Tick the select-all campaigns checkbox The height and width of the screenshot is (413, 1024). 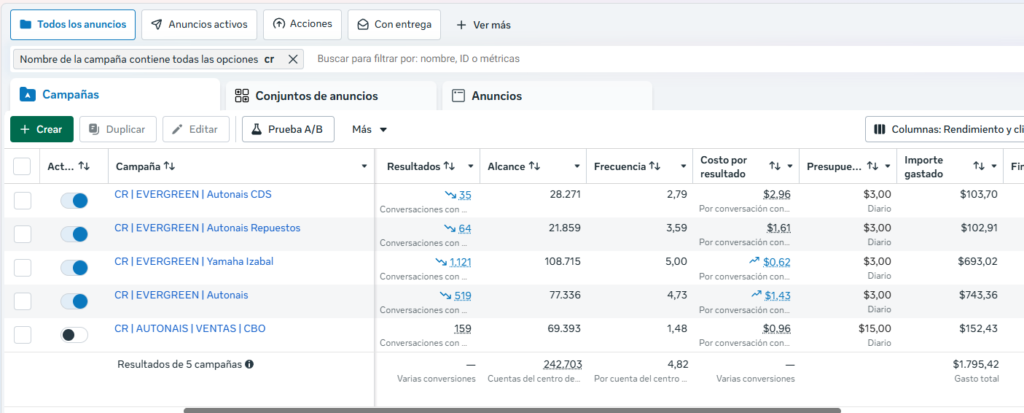click(22, 167)
